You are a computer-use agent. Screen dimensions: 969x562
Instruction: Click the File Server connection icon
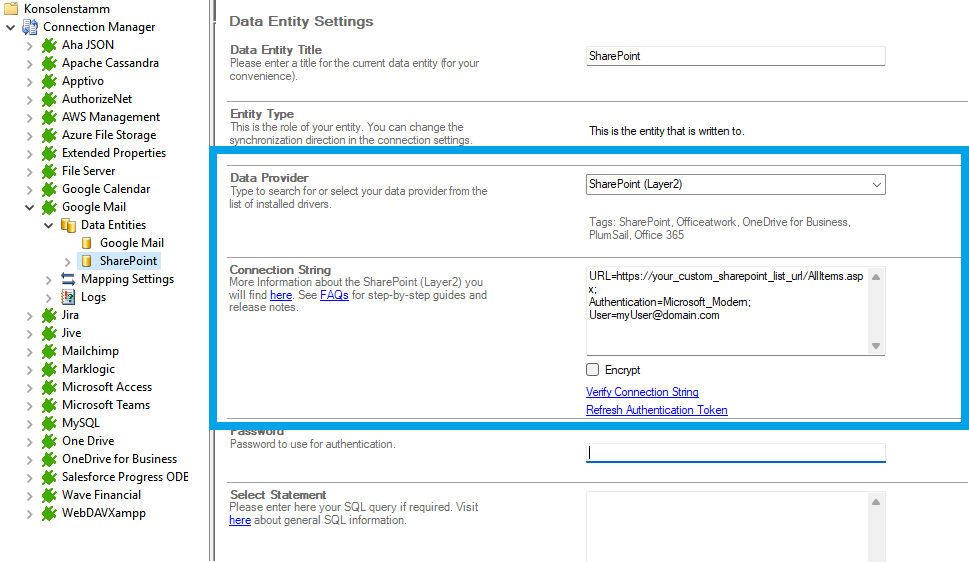pos(49,171)
